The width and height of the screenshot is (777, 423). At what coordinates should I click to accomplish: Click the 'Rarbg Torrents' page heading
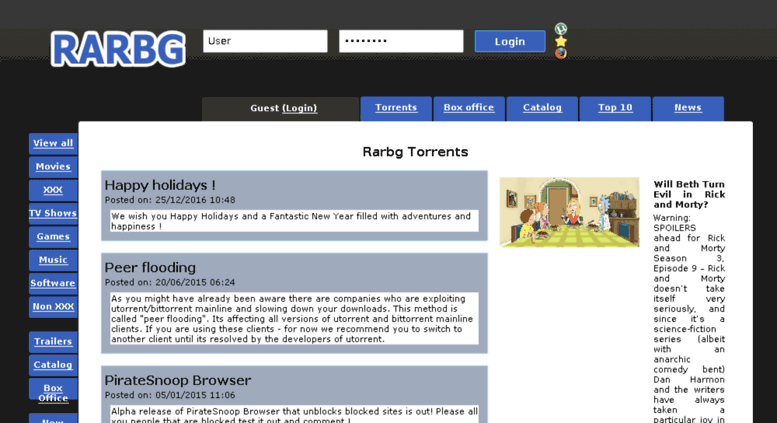point(415,152)
